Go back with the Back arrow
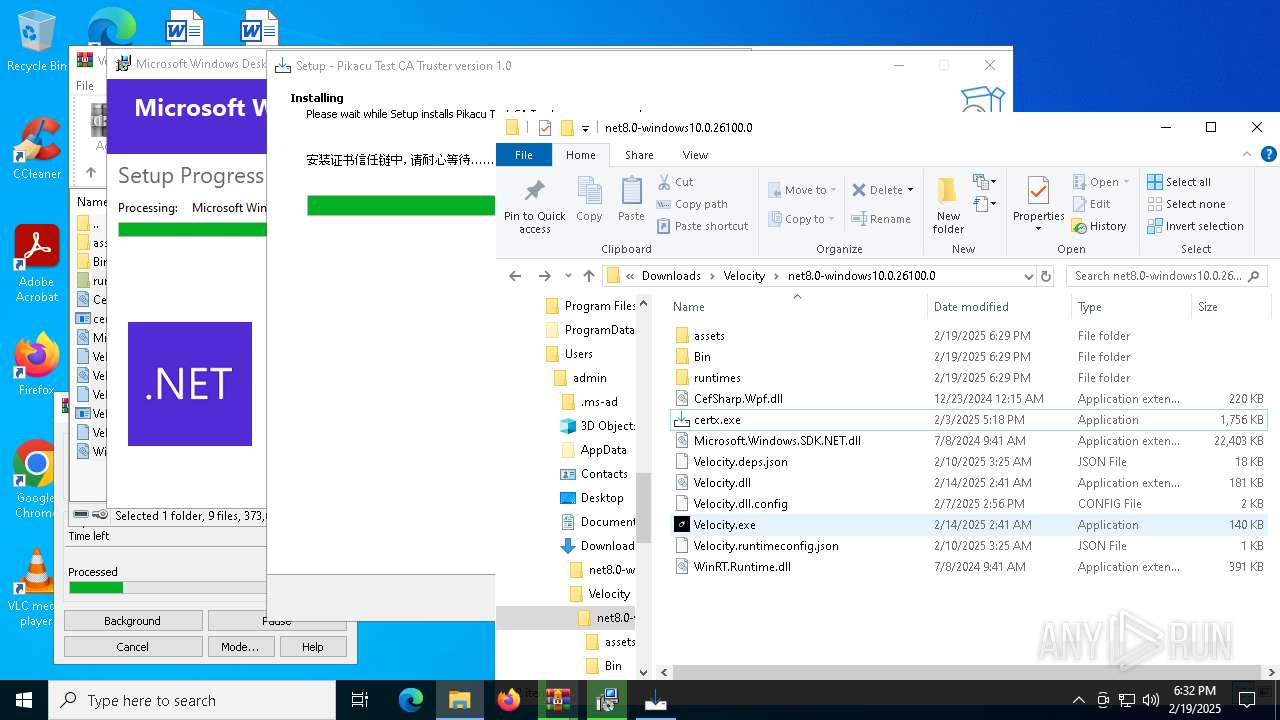This screenshot has height=720, width=1280. click(515, 276)
